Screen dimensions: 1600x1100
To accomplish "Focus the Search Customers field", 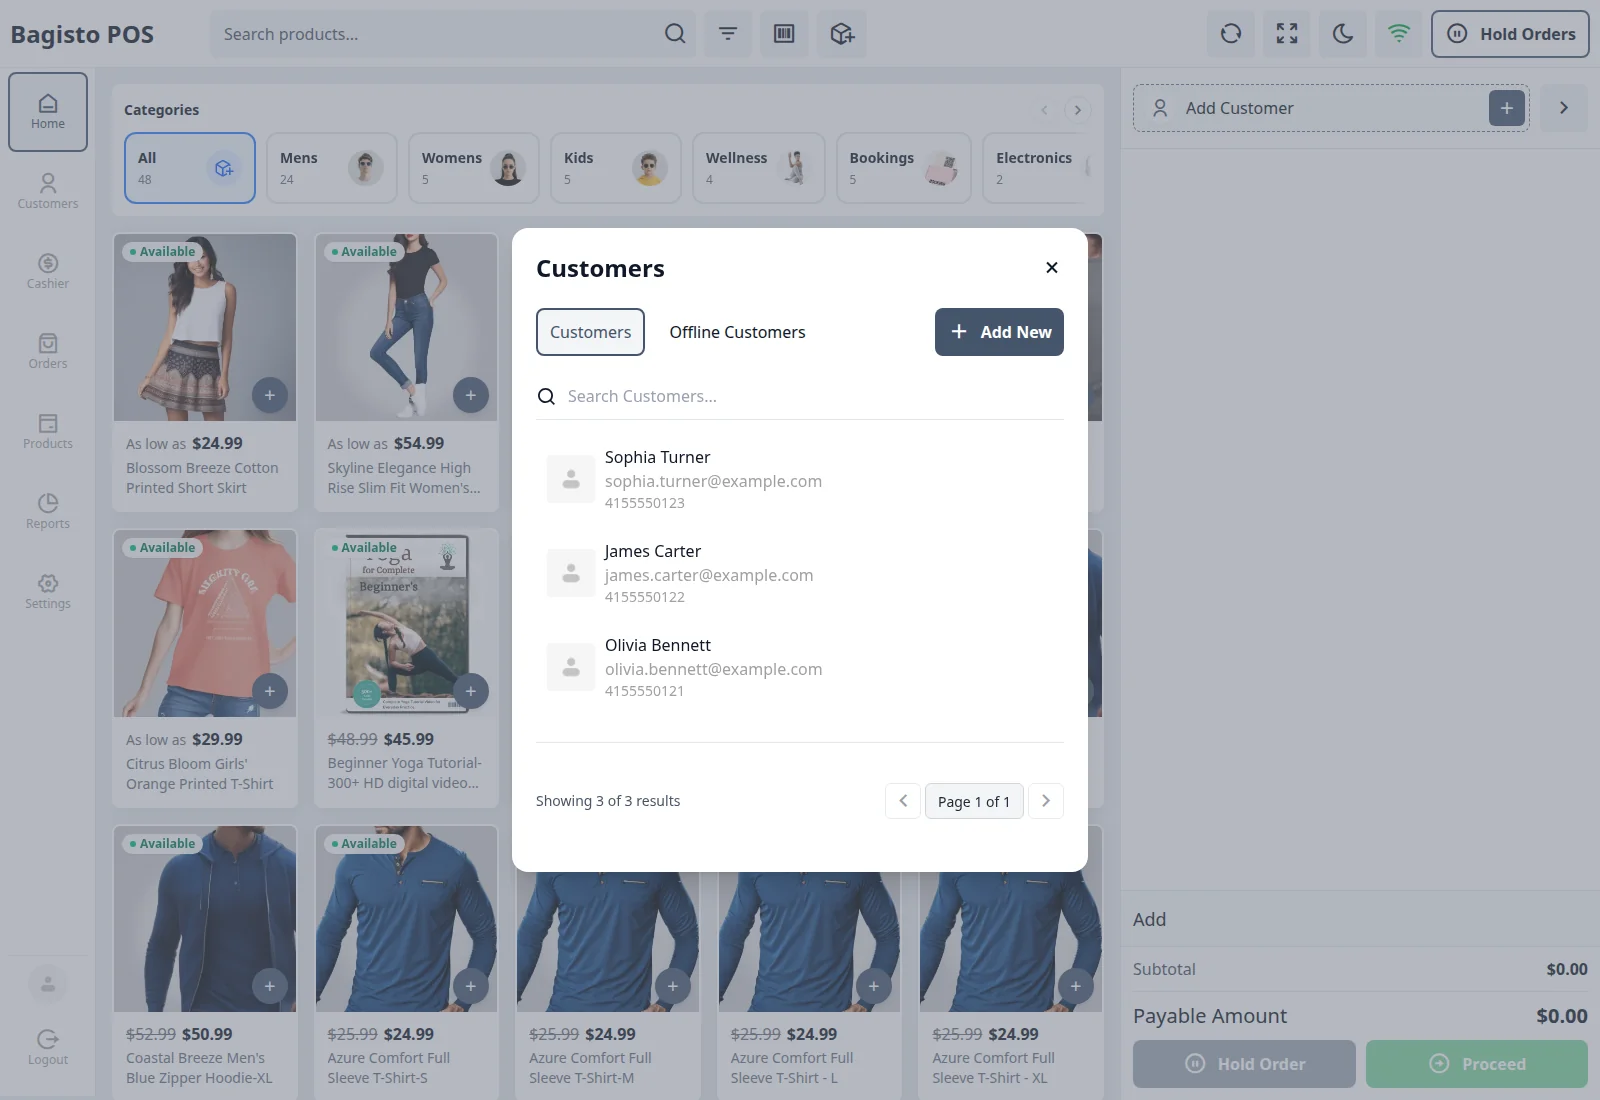I will pyautogui.click(x=800, y=396).
